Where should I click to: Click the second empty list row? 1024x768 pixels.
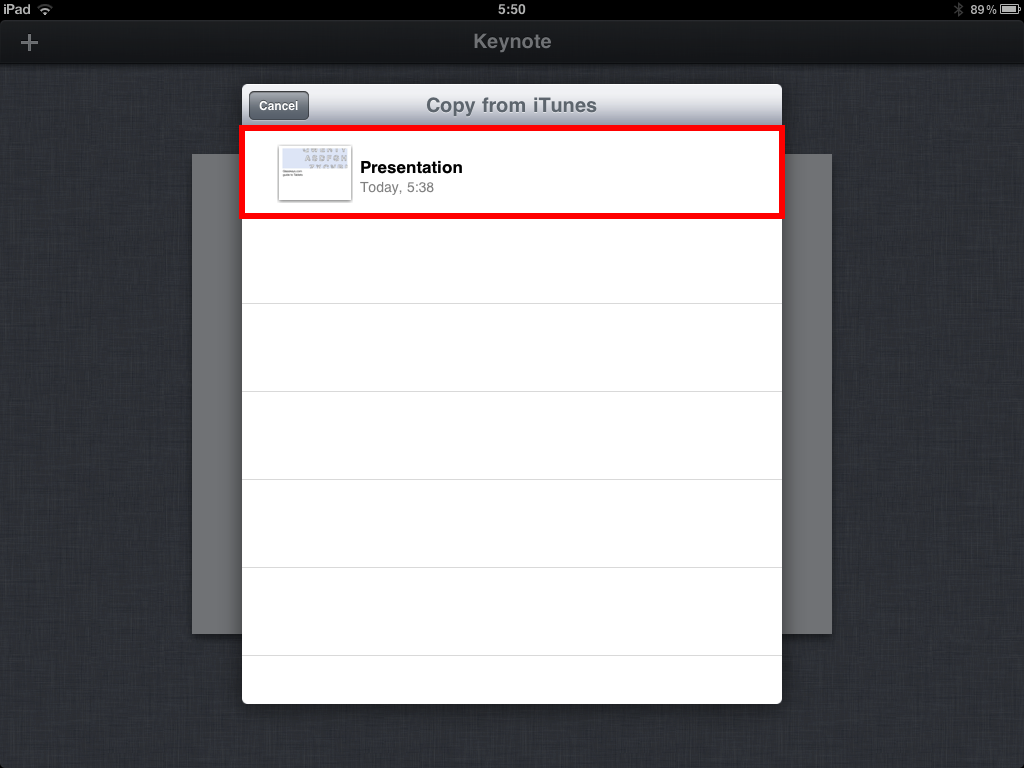click(512, 348)
